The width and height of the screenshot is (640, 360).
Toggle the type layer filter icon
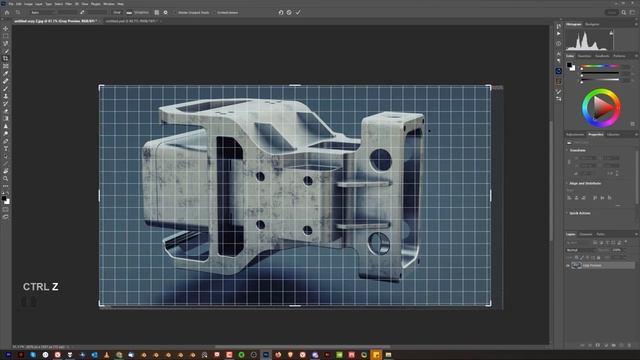coord(607,242)
